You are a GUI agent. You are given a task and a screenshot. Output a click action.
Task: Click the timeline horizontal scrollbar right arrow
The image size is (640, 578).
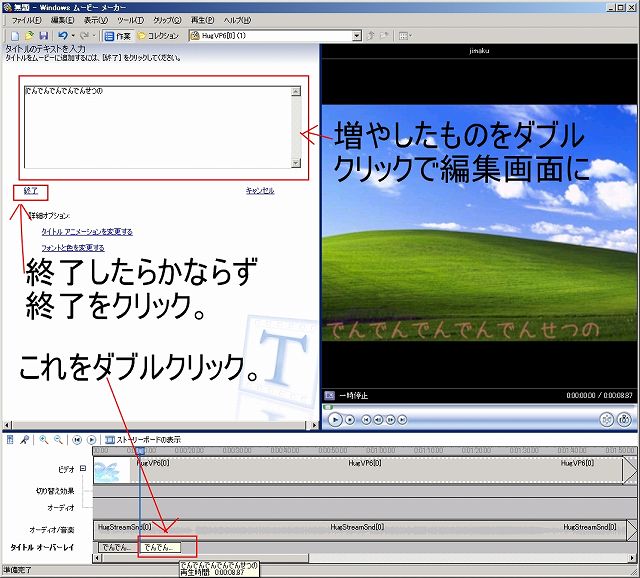(633, 558)
